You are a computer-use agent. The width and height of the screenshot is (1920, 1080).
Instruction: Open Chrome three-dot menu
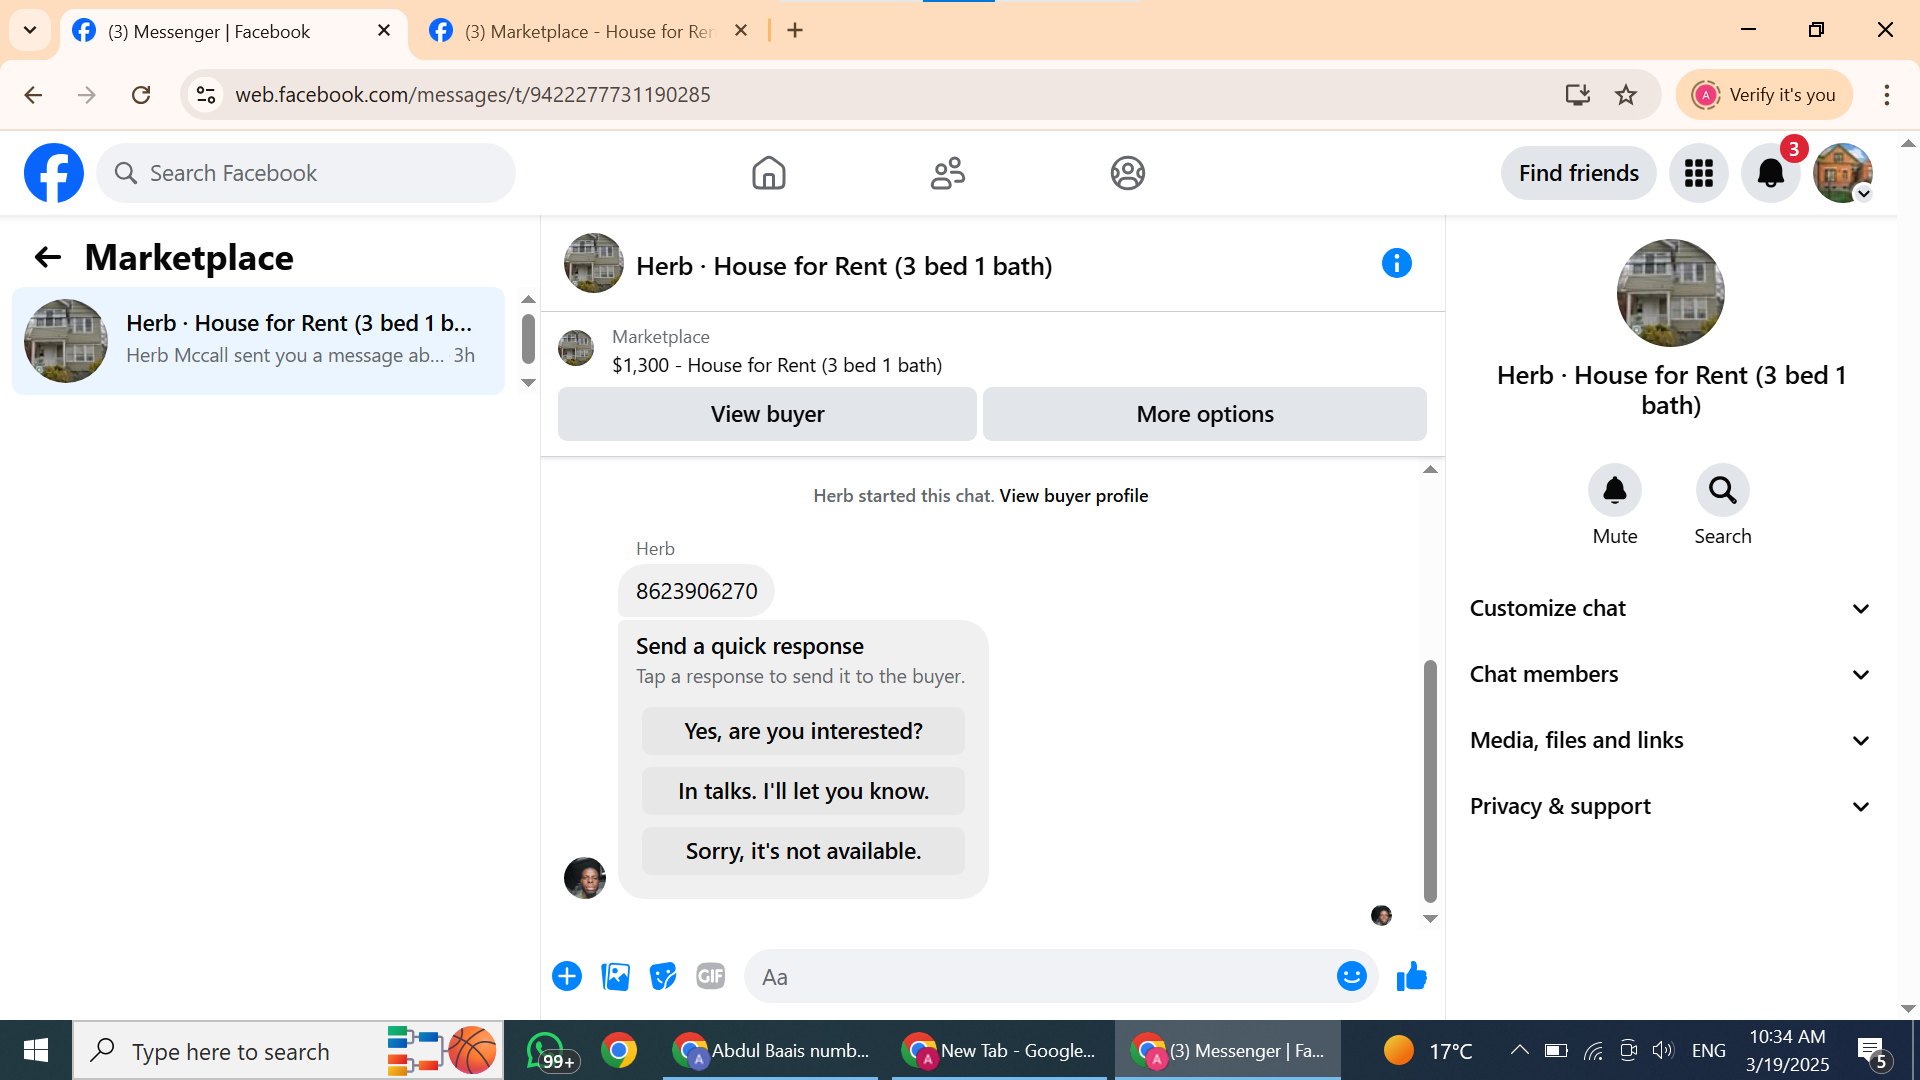pyautogui.click(x=1886, y=95)
